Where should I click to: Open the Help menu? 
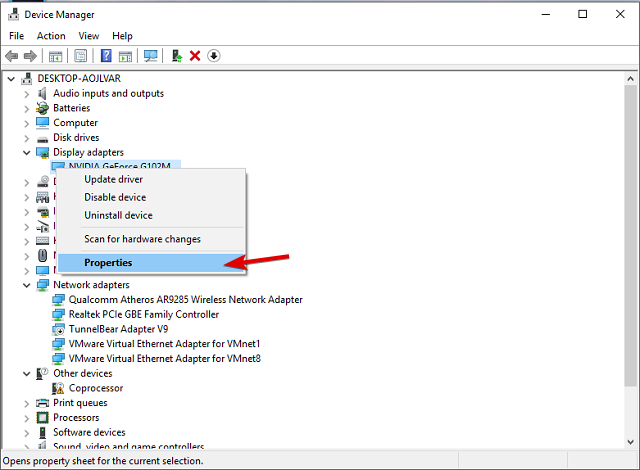coord(122,36)
